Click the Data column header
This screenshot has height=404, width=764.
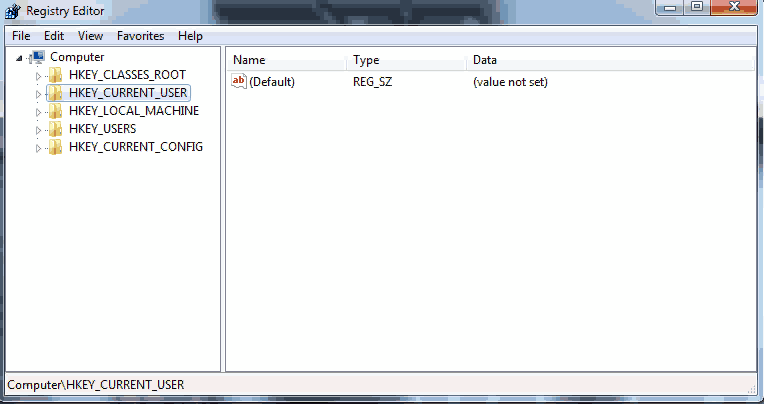(x=610, y=60)
